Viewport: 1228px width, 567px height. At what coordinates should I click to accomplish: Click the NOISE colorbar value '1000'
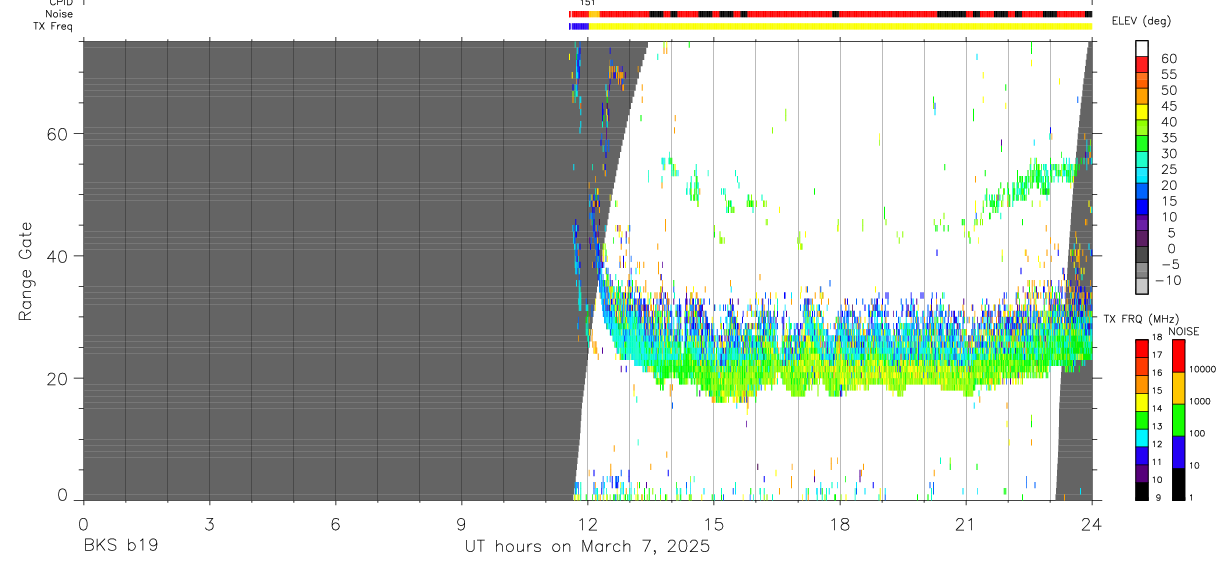click(1200, 401)
